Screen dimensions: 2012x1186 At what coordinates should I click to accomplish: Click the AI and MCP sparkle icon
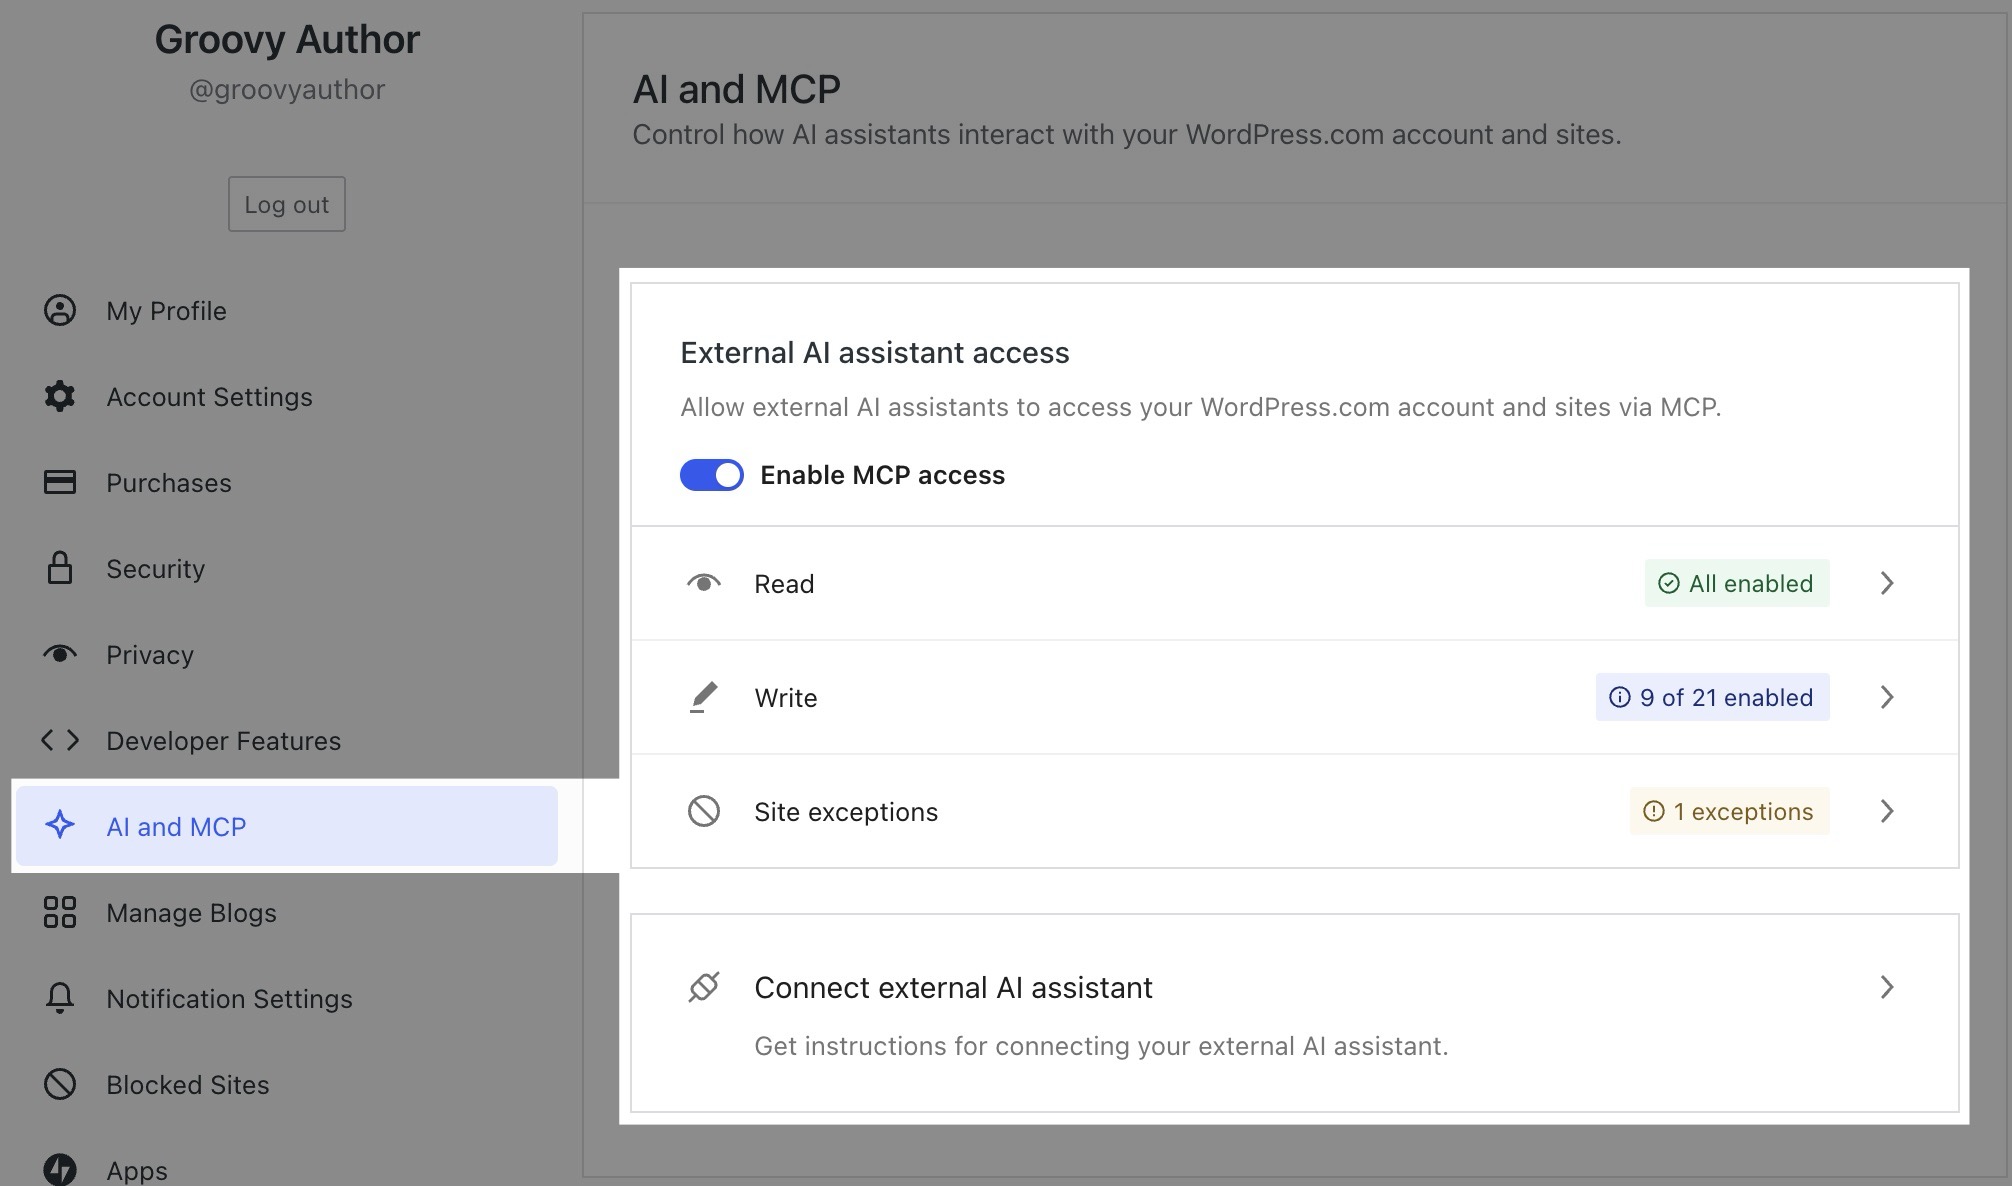click(60, 825)
